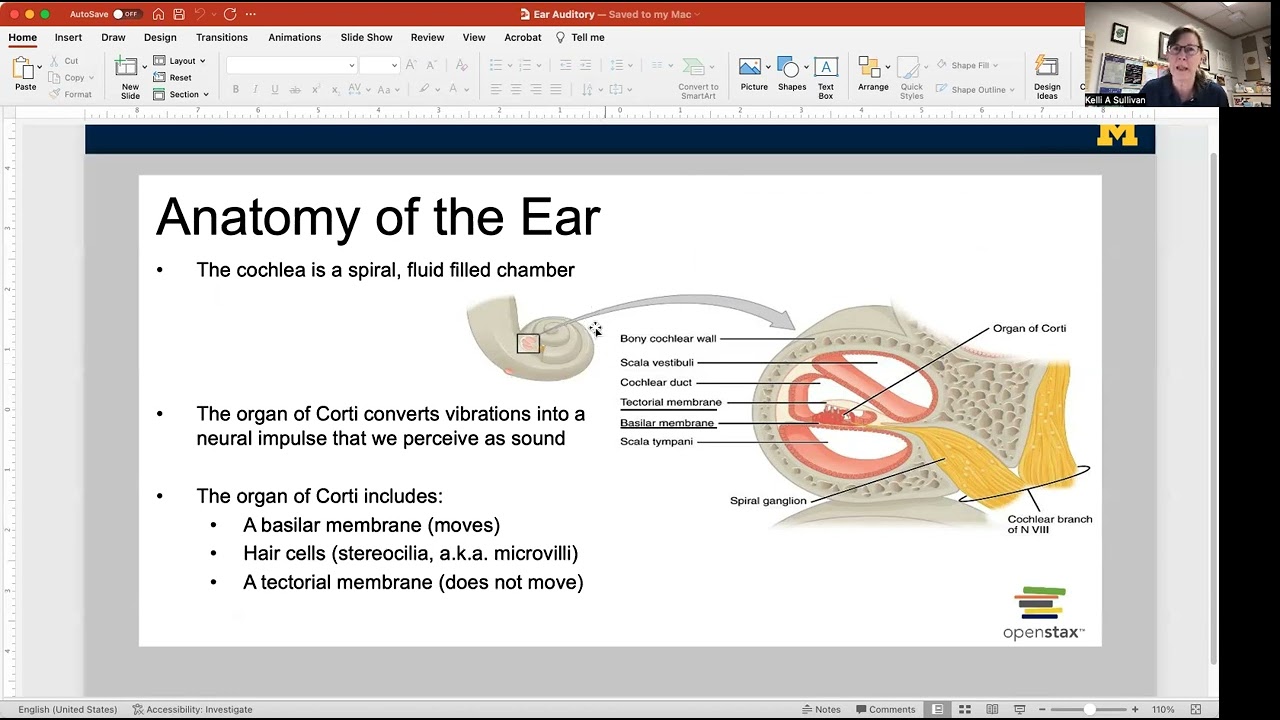This screenshot has width=1280, height=720.
Task: Save the presentation with the floppy disk icon
Action: 179,14
